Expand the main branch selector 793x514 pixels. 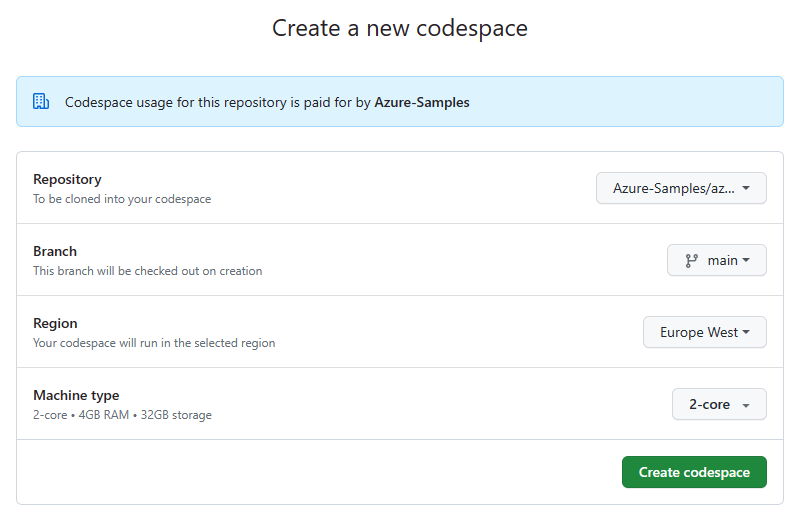pyautogui.click(x=716, y=260)
